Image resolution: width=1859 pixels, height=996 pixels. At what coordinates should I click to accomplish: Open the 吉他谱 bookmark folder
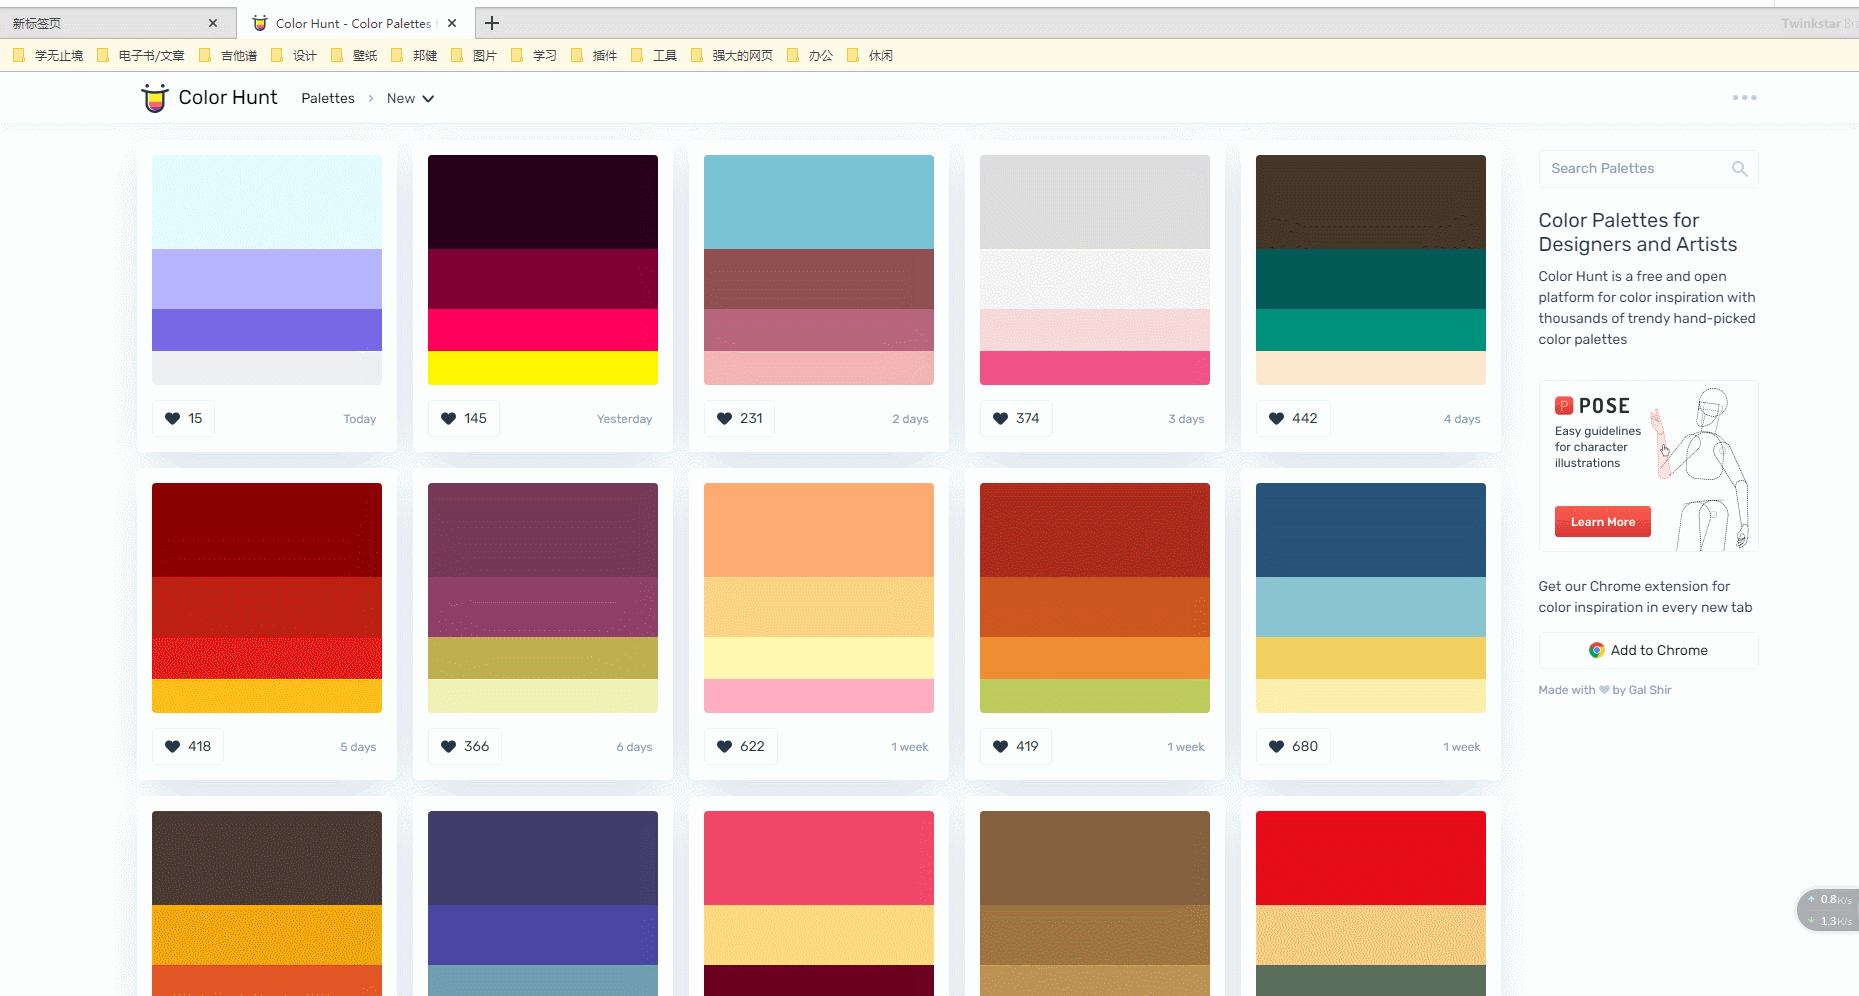point(229,55)
